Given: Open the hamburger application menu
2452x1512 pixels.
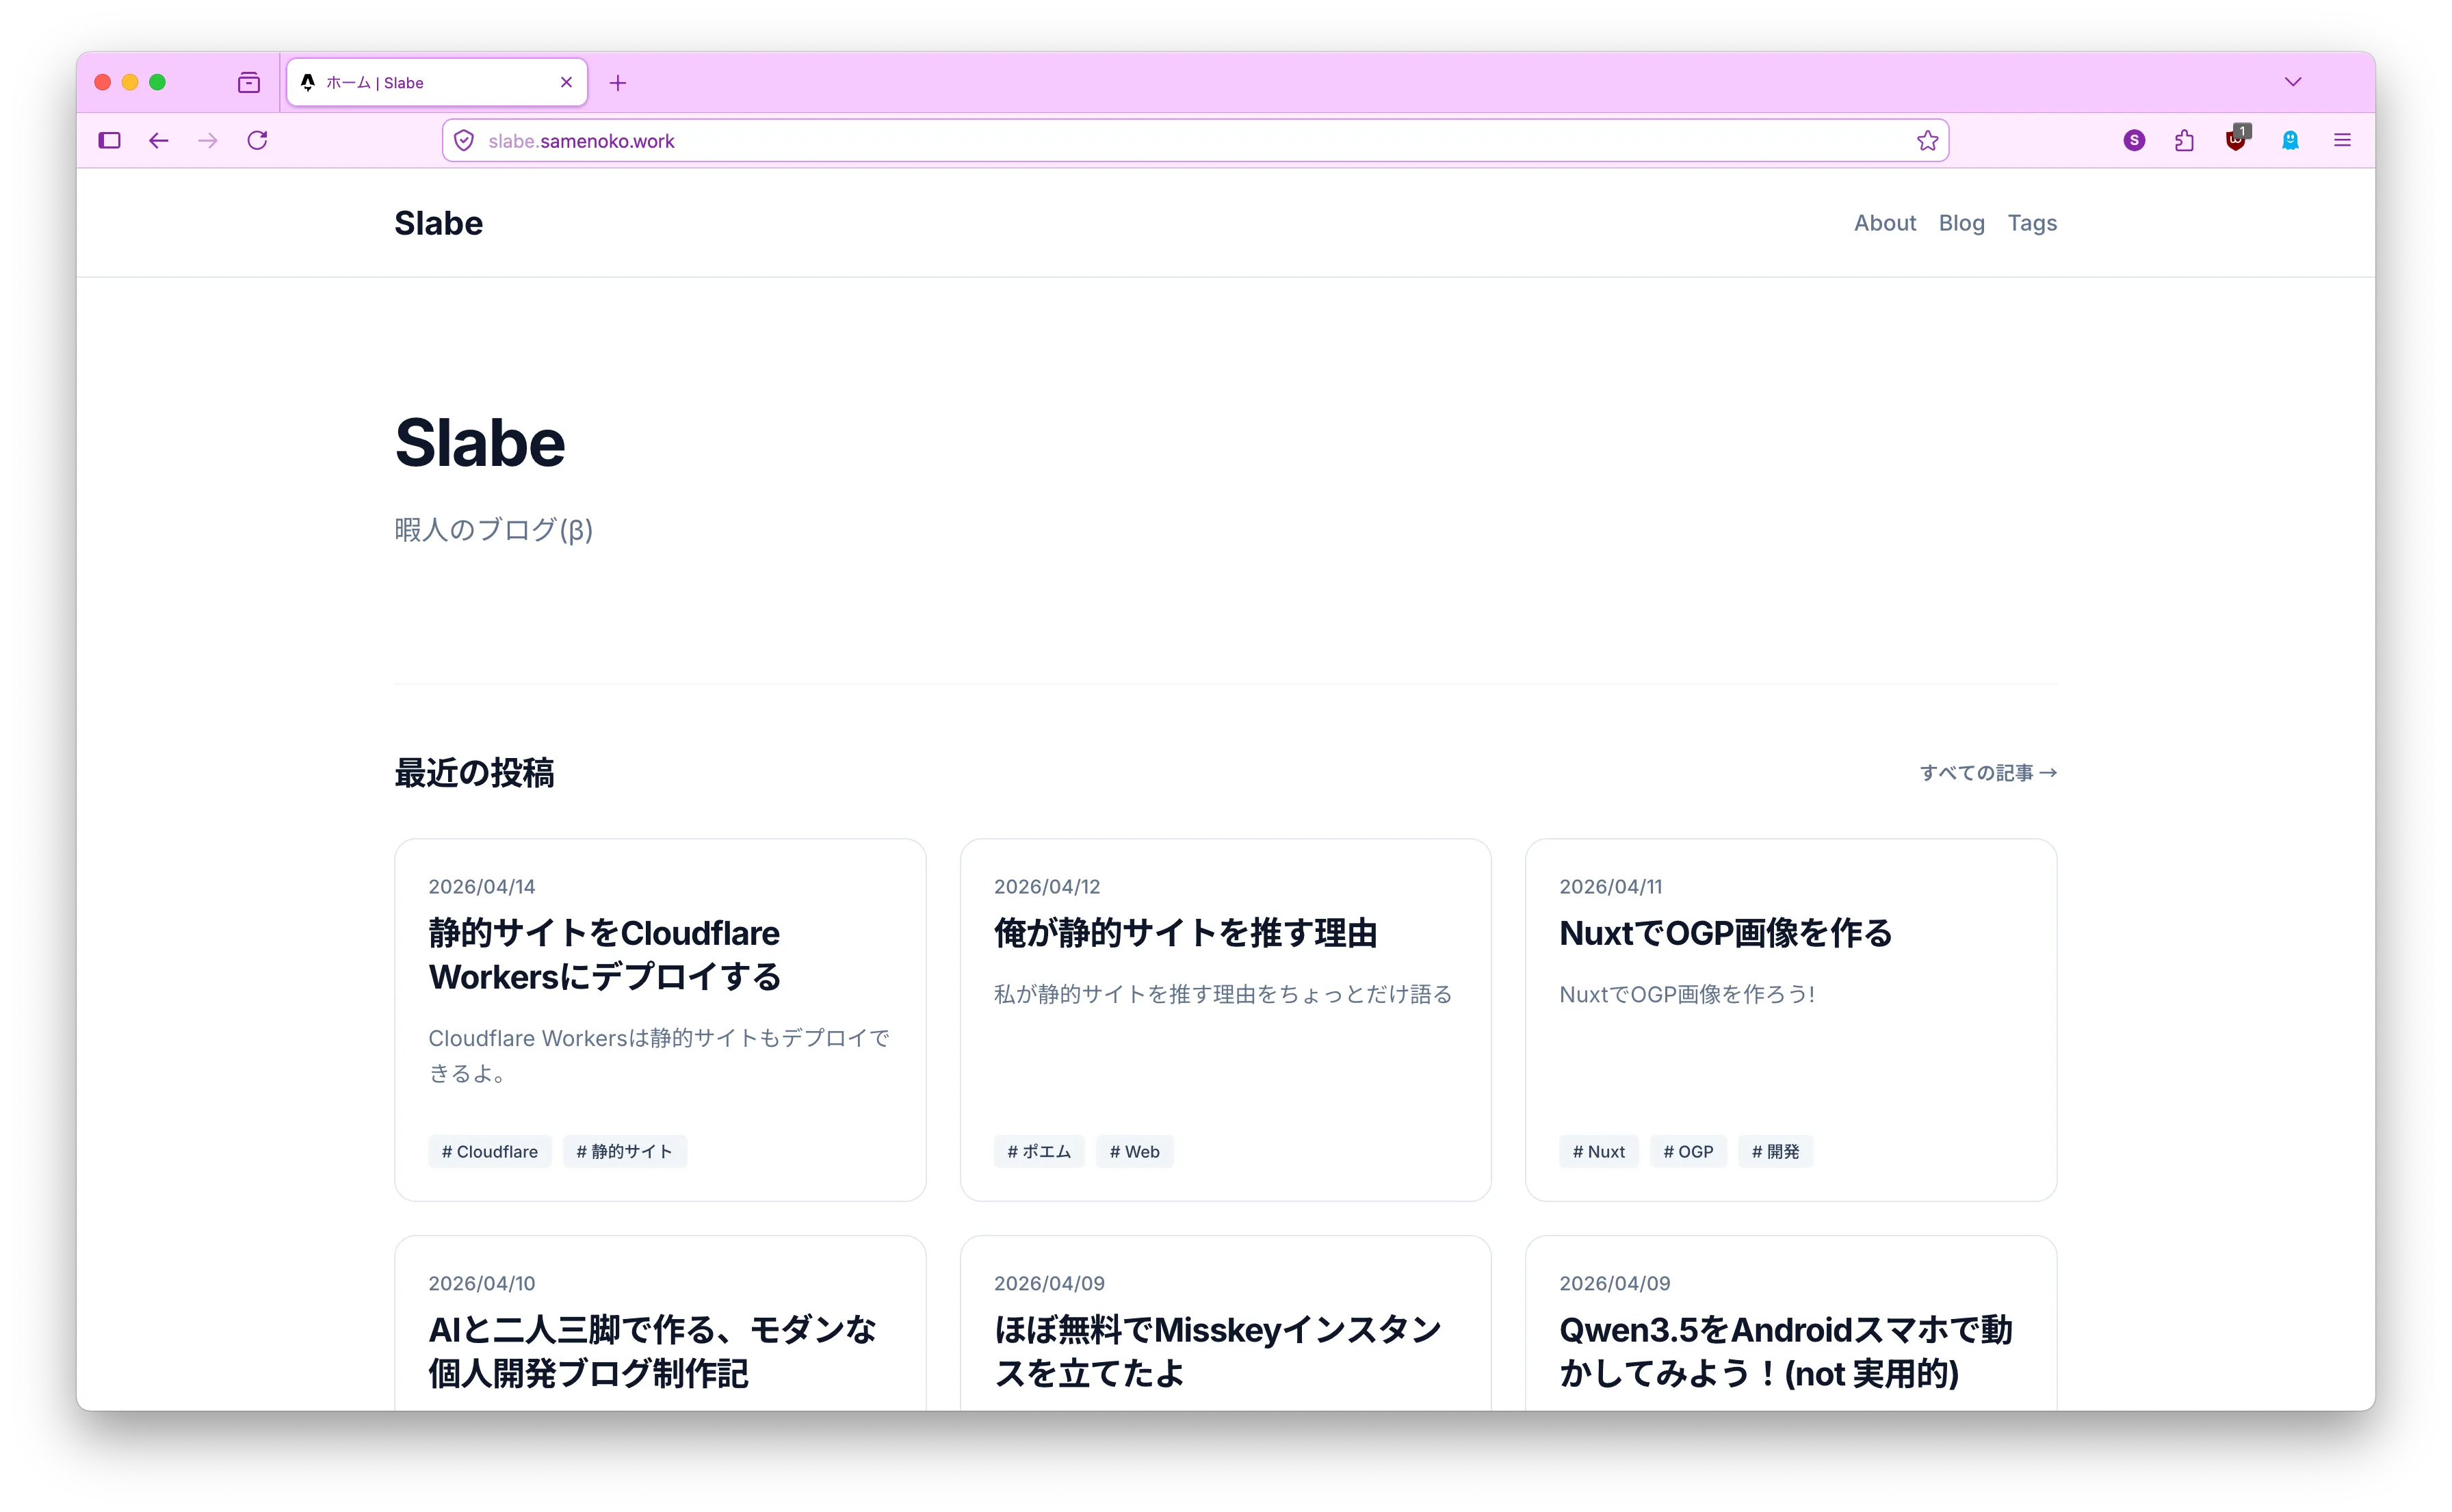Looking at the screenshot, I should [x=2342, y=141].
